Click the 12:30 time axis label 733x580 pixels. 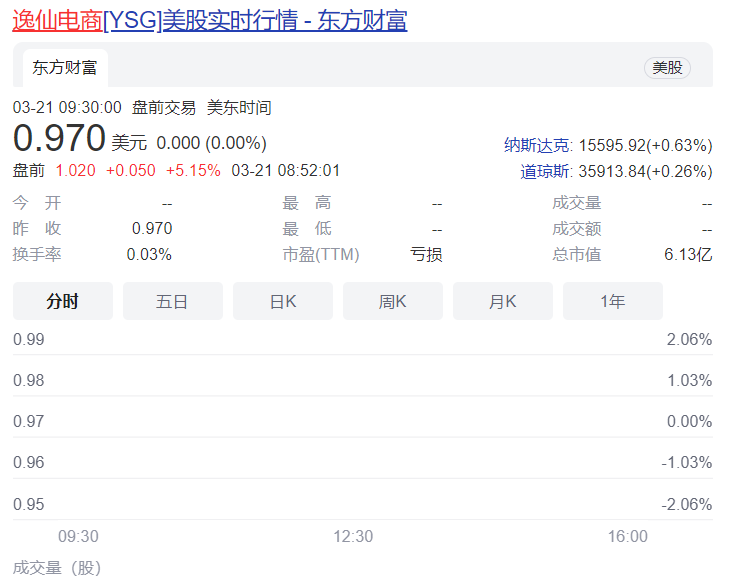[x=353, y=537]
